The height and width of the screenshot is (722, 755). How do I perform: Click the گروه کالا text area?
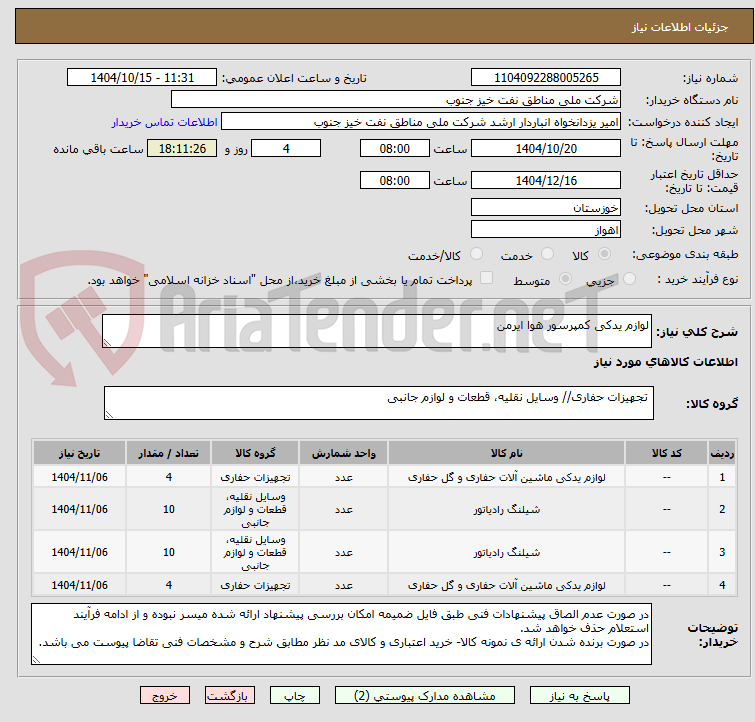tap(379, 403)
